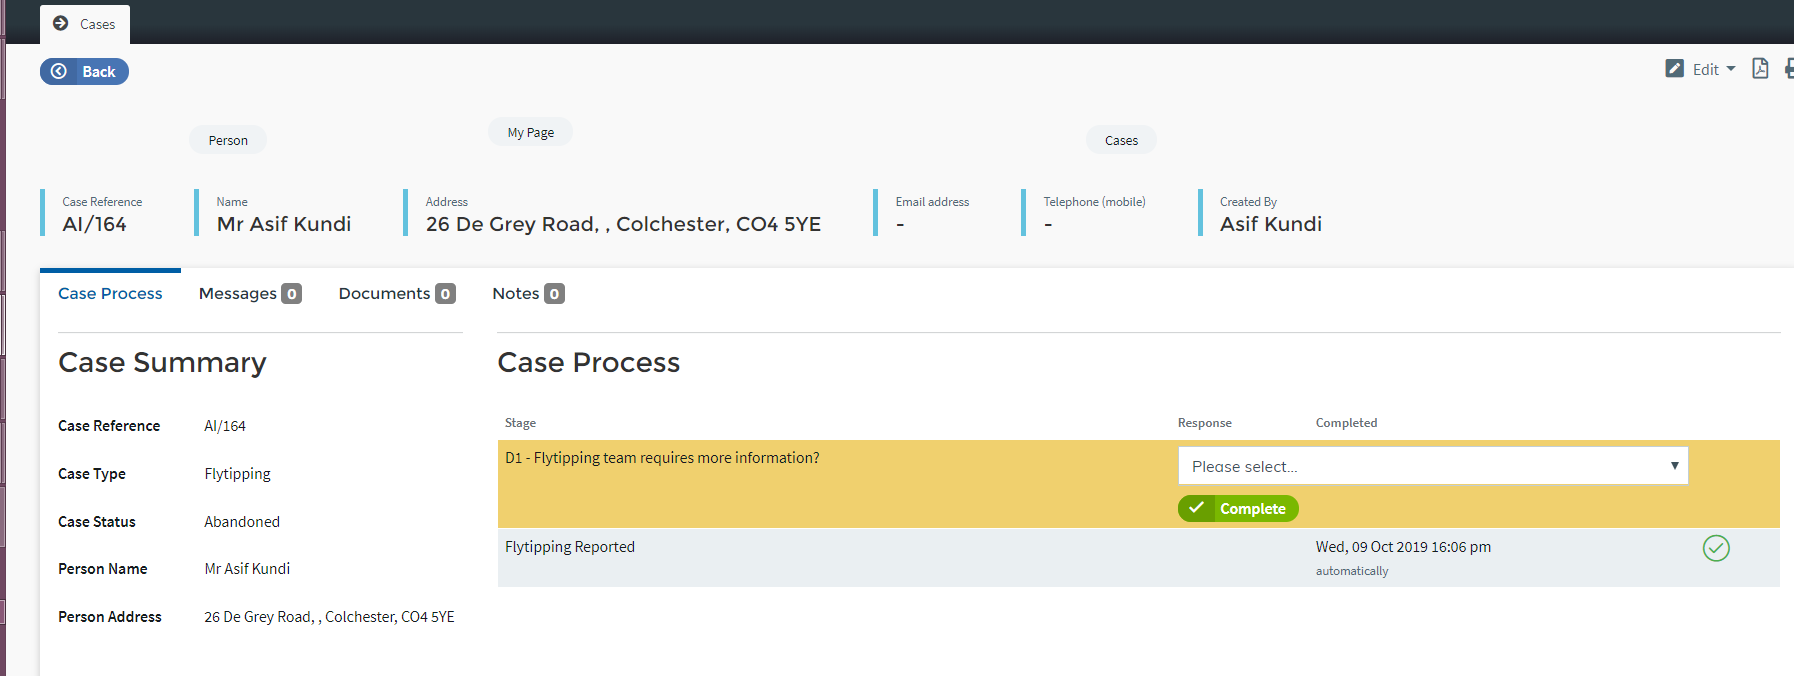Go to My Page breadcrumb

[x=530, y=132]
